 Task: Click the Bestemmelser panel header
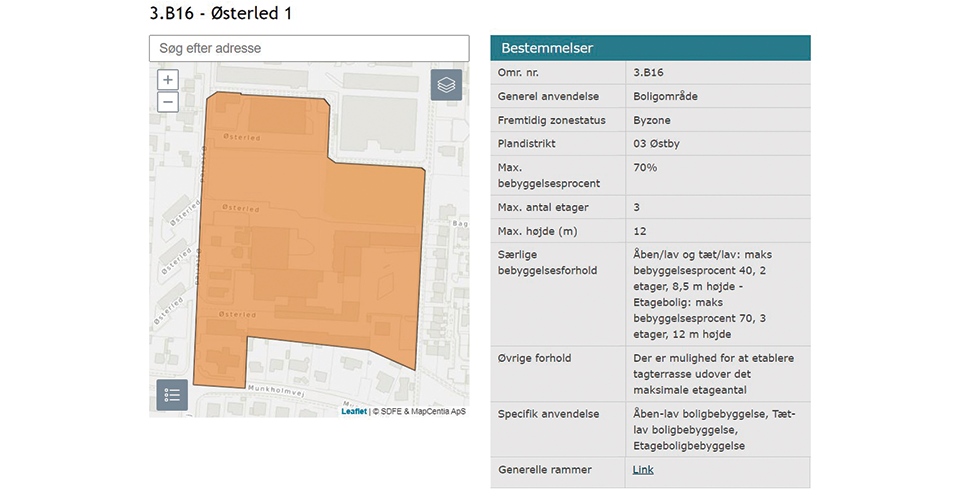[650, 48]
